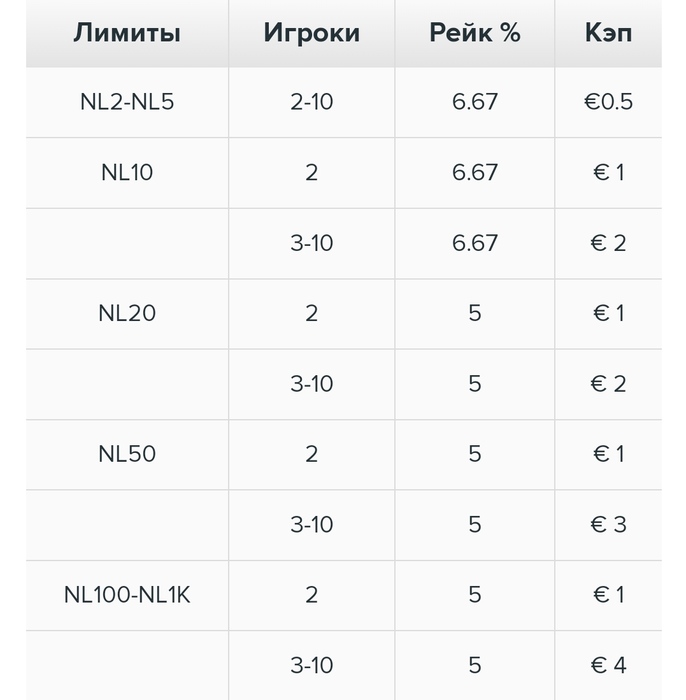Image resolution: width=686 pixels, height=700 pixels.
Task: Click the rake value 5 in NL50 row
Action: point(474,454)
